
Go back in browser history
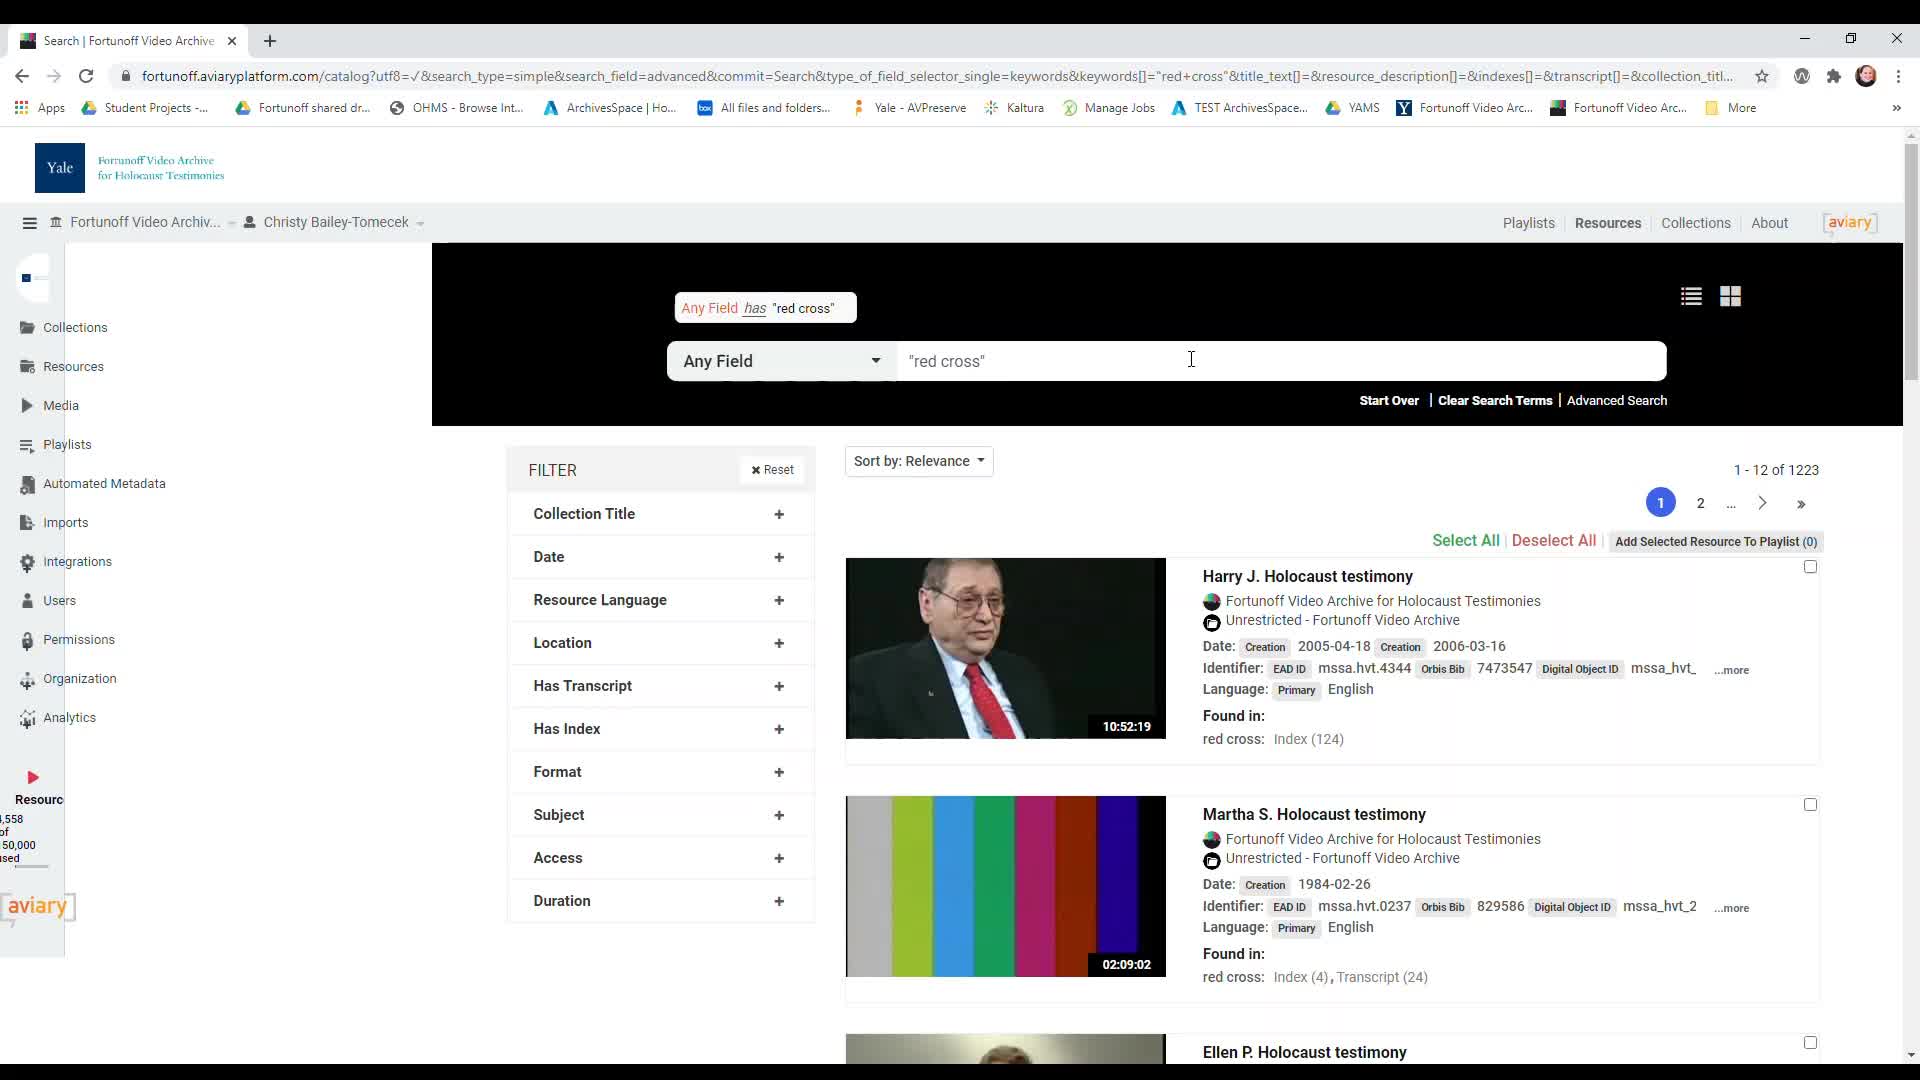coord(22,76)
